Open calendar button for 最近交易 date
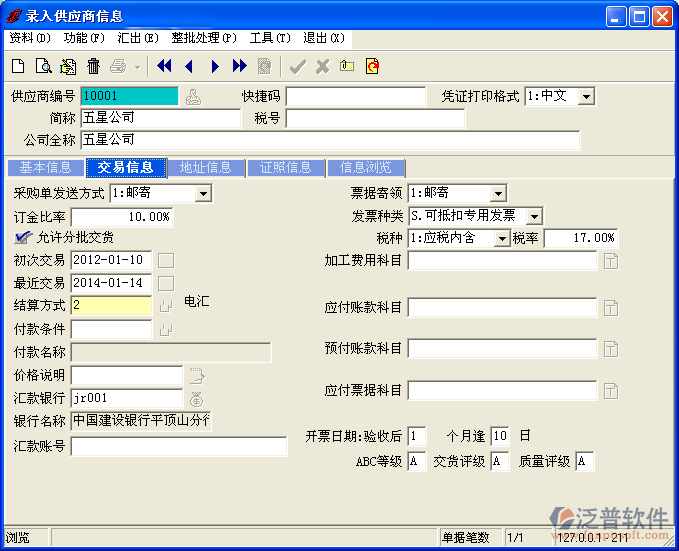This screenshot has height=551, width=679. 166,284
